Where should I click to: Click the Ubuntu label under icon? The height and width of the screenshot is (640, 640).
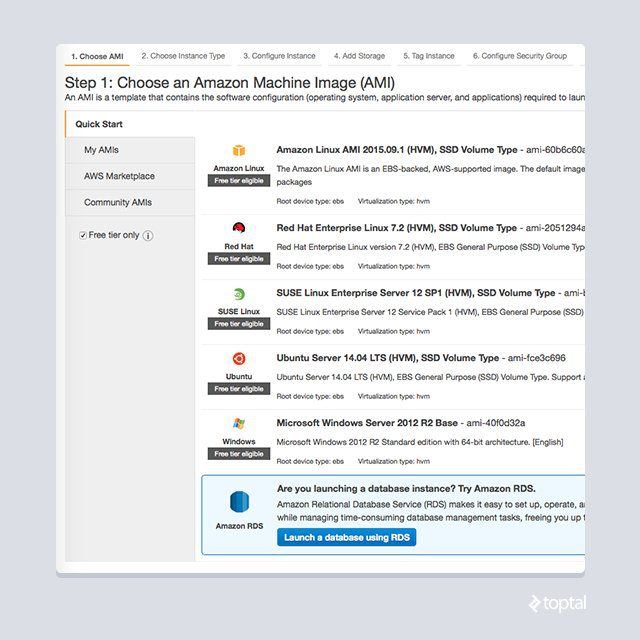[x=239, y=376]
